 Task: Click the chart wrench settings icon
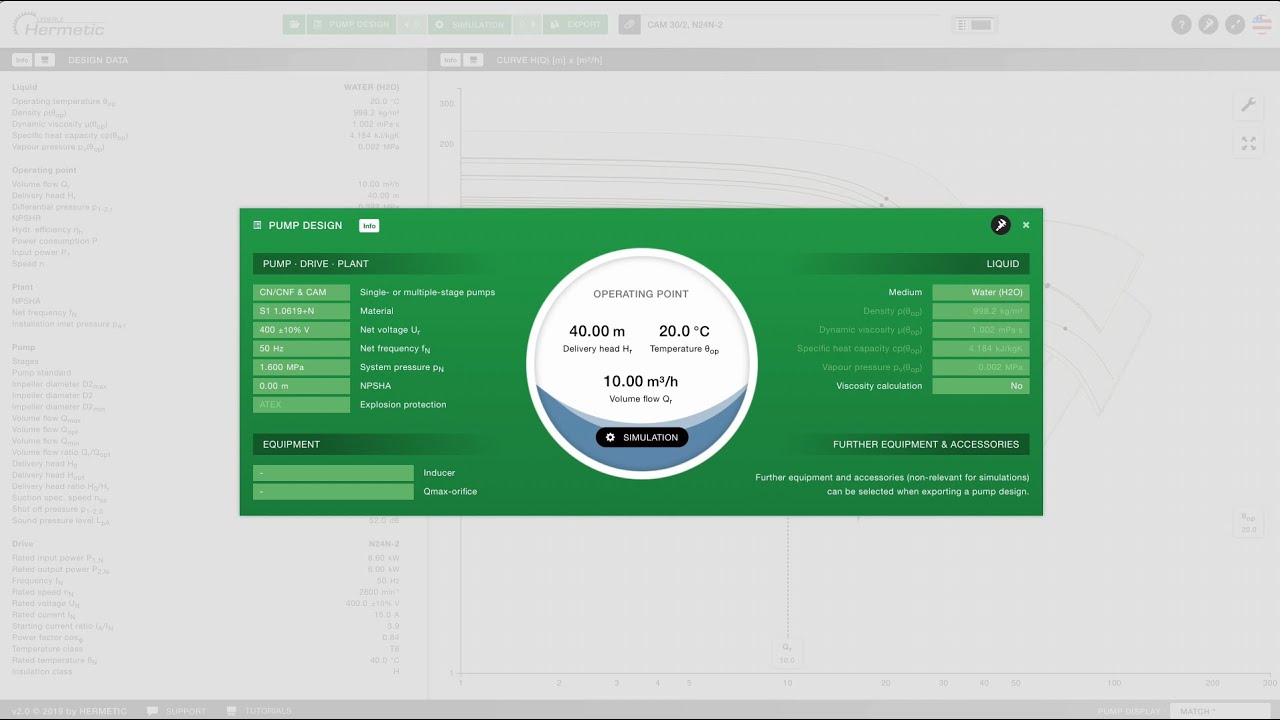click(x=1248, y=104)
